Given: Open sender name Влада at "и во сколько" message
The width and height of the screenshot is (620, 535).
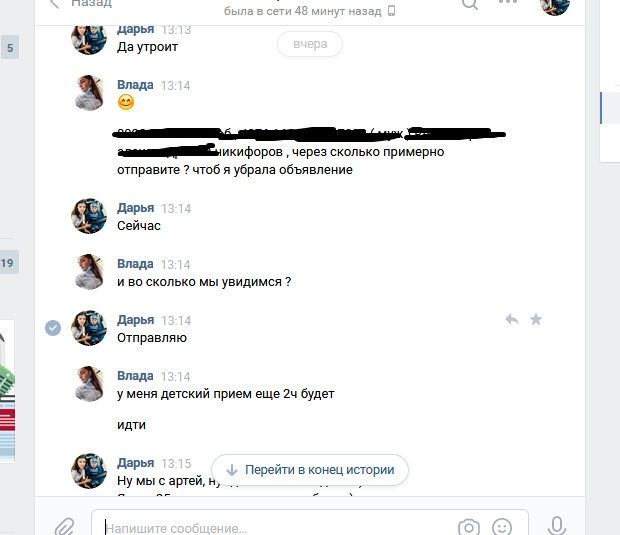Looking at the screenshot, I should point(135,264).
